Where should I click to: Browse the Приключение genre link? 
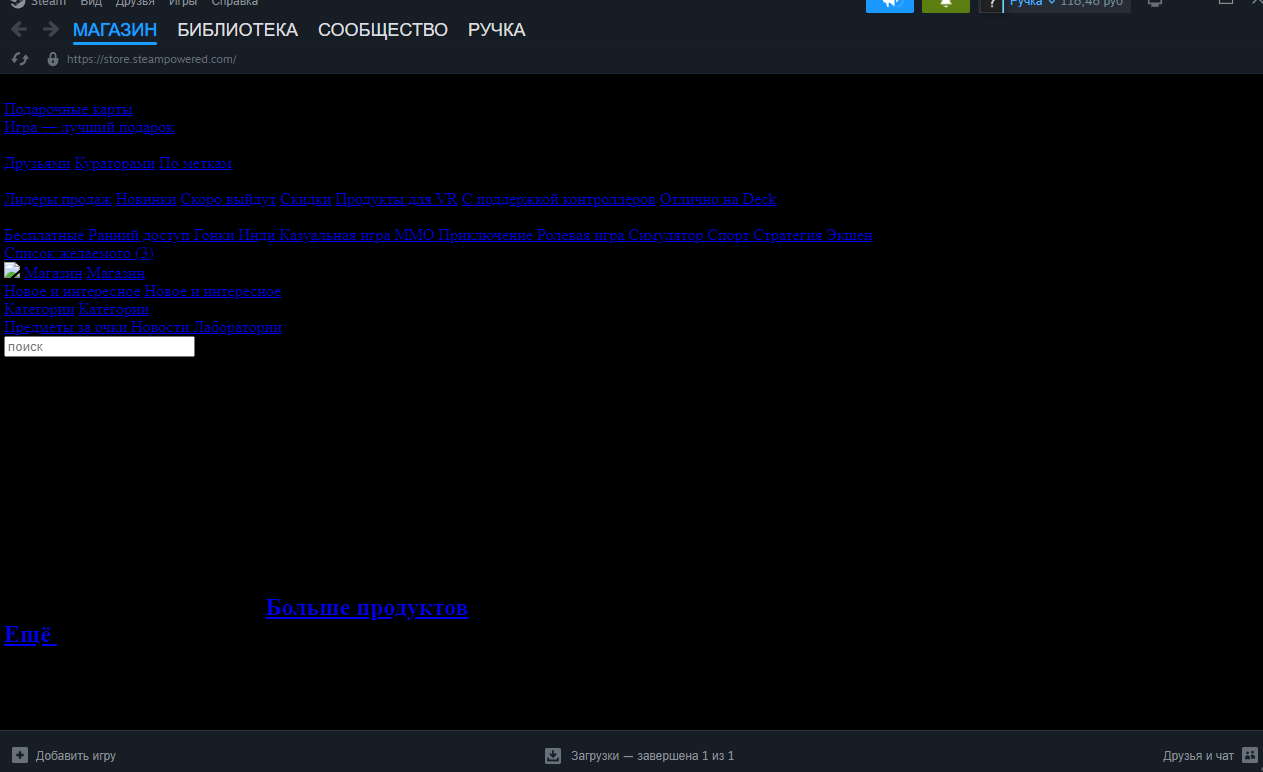pyautogui.click(x=486, y=235)
